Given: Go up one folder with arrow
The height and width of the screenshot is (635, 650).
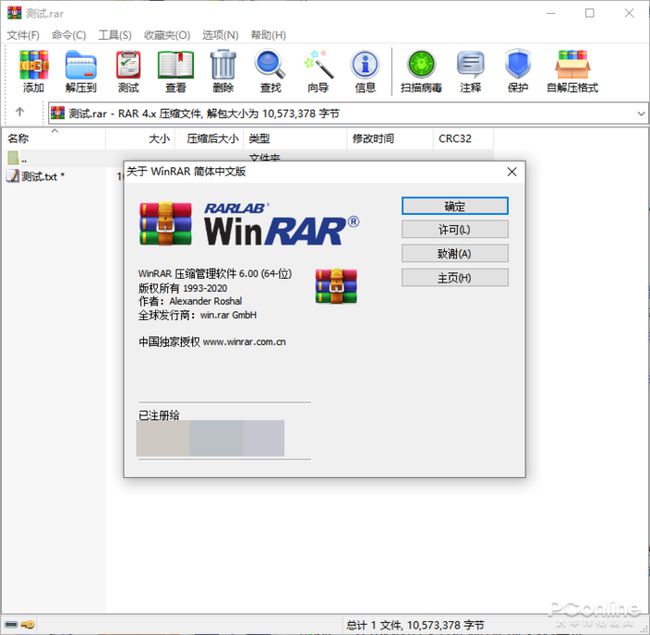Looking at the screenshot, I should (x=19, y=111).
